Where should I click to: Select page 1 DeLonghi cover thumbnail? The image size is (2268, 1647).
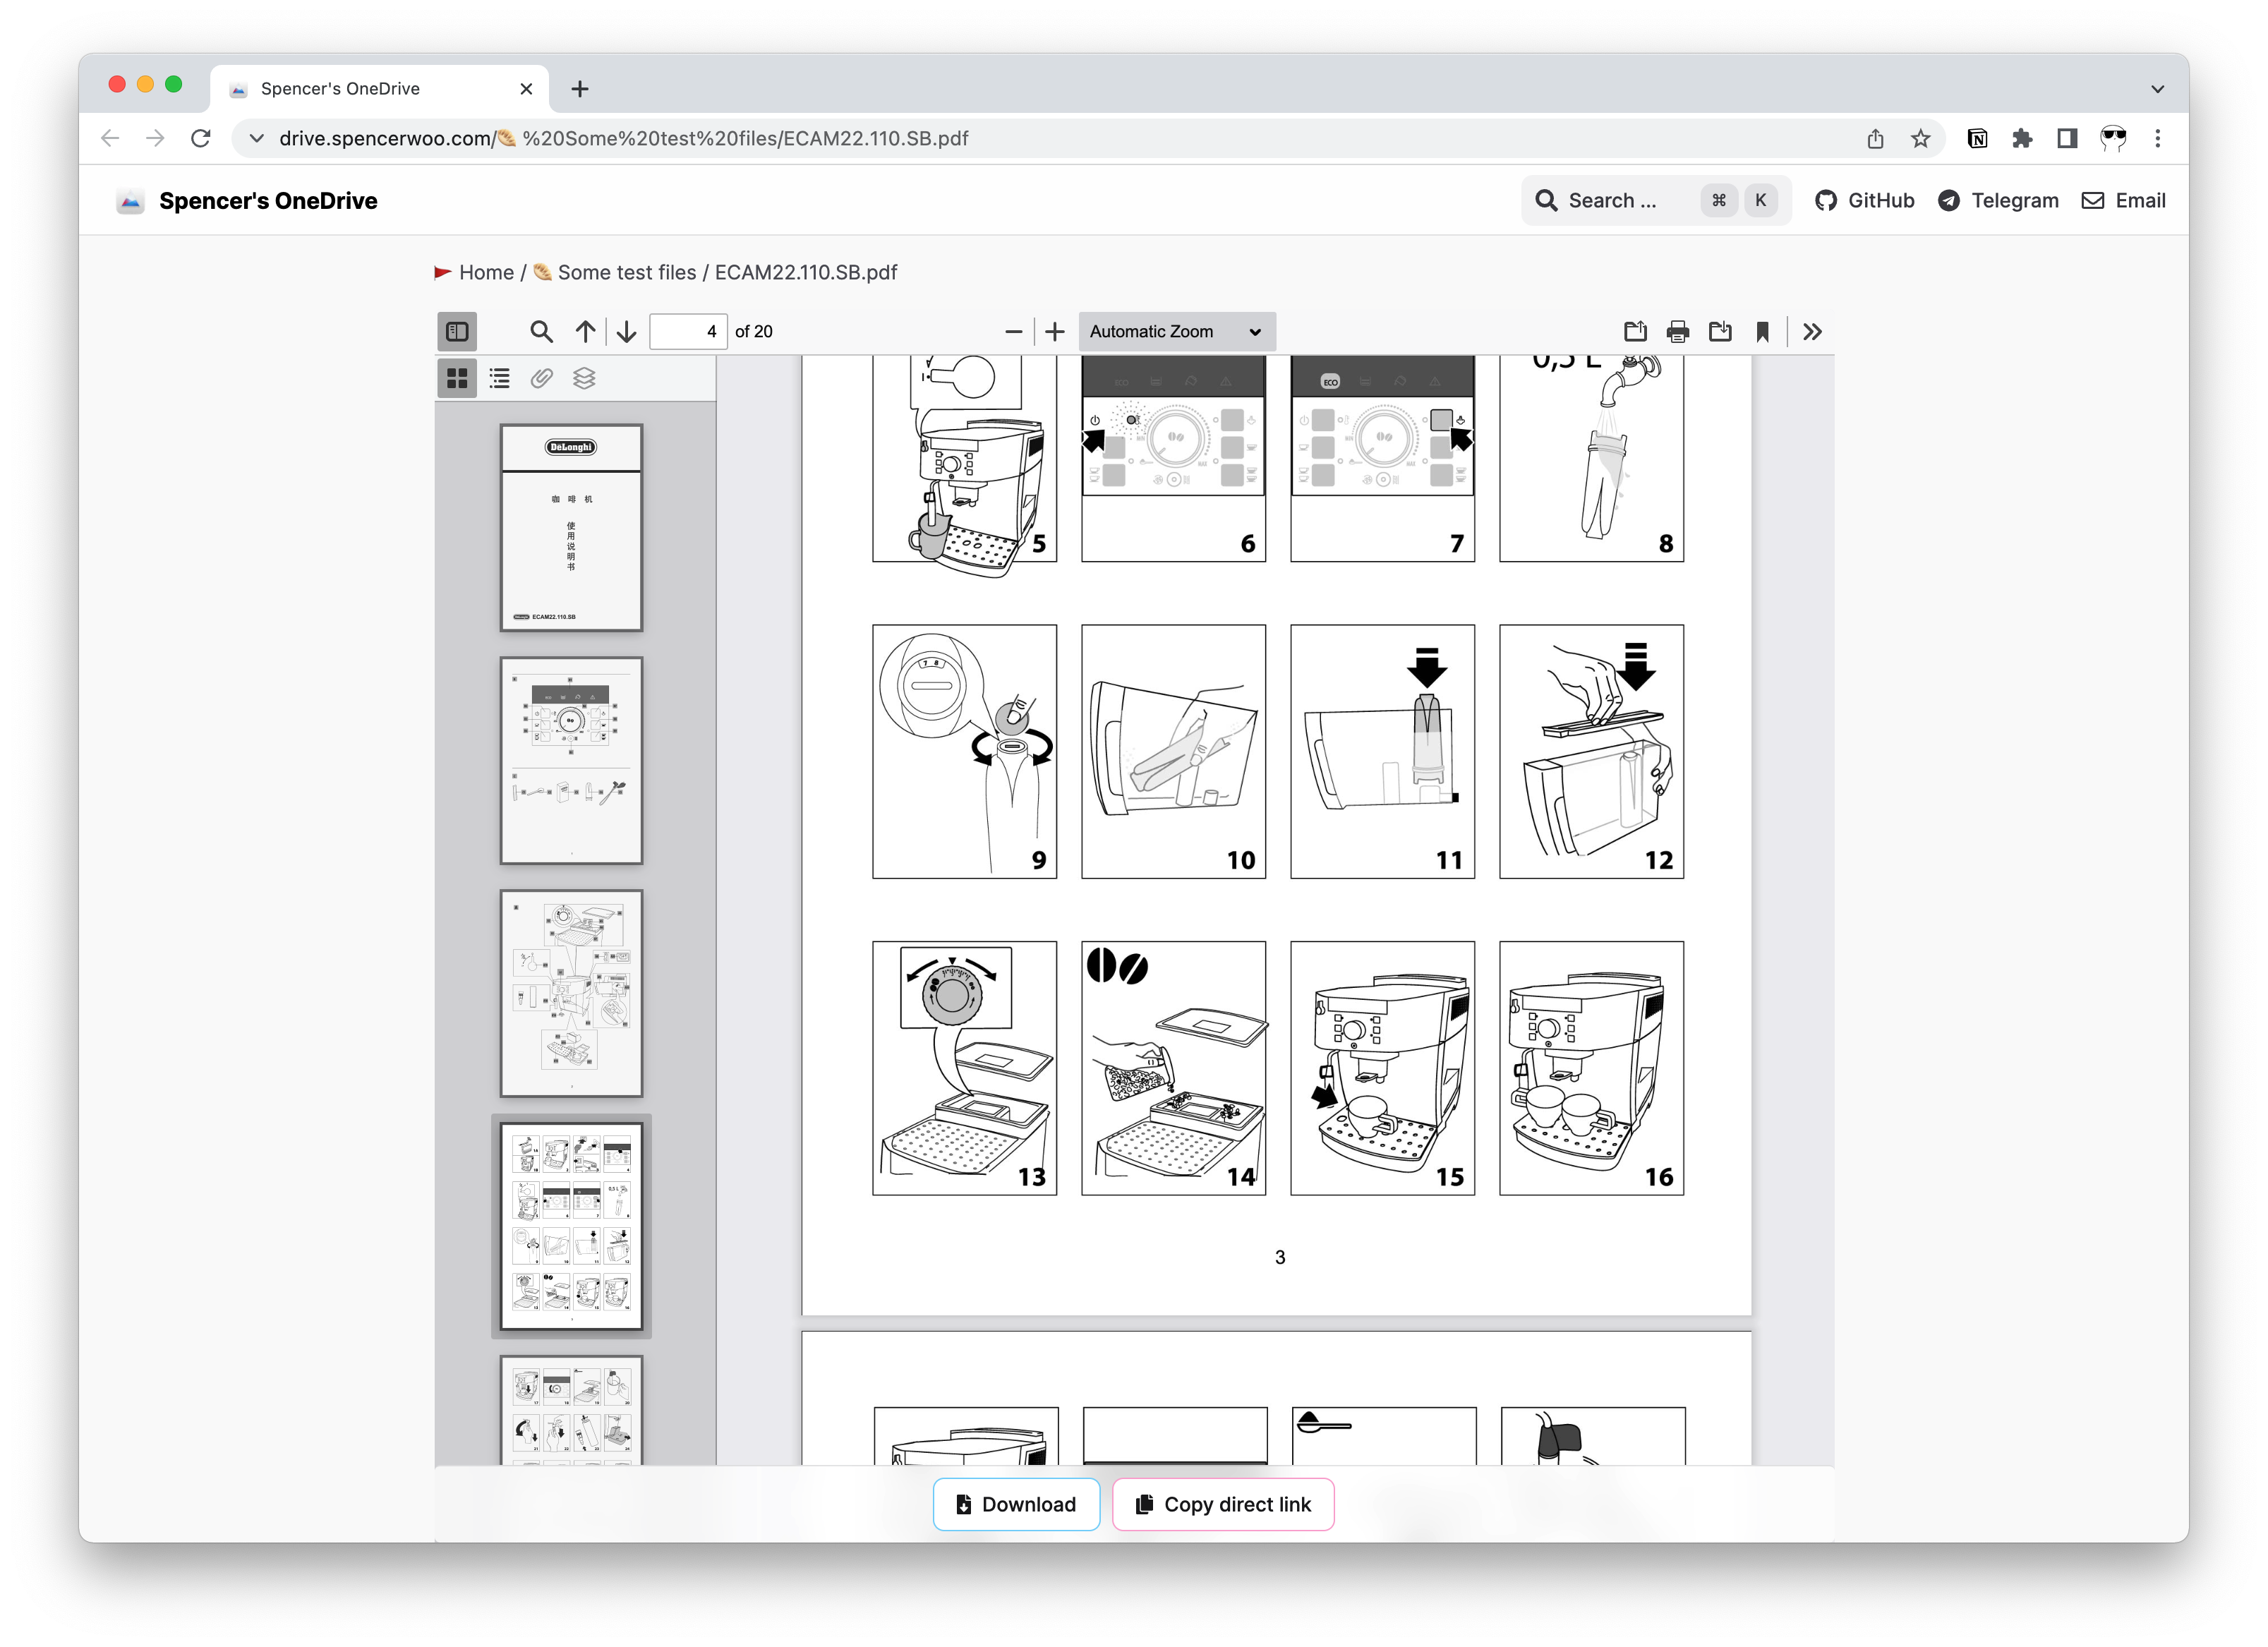pos(571,527)
